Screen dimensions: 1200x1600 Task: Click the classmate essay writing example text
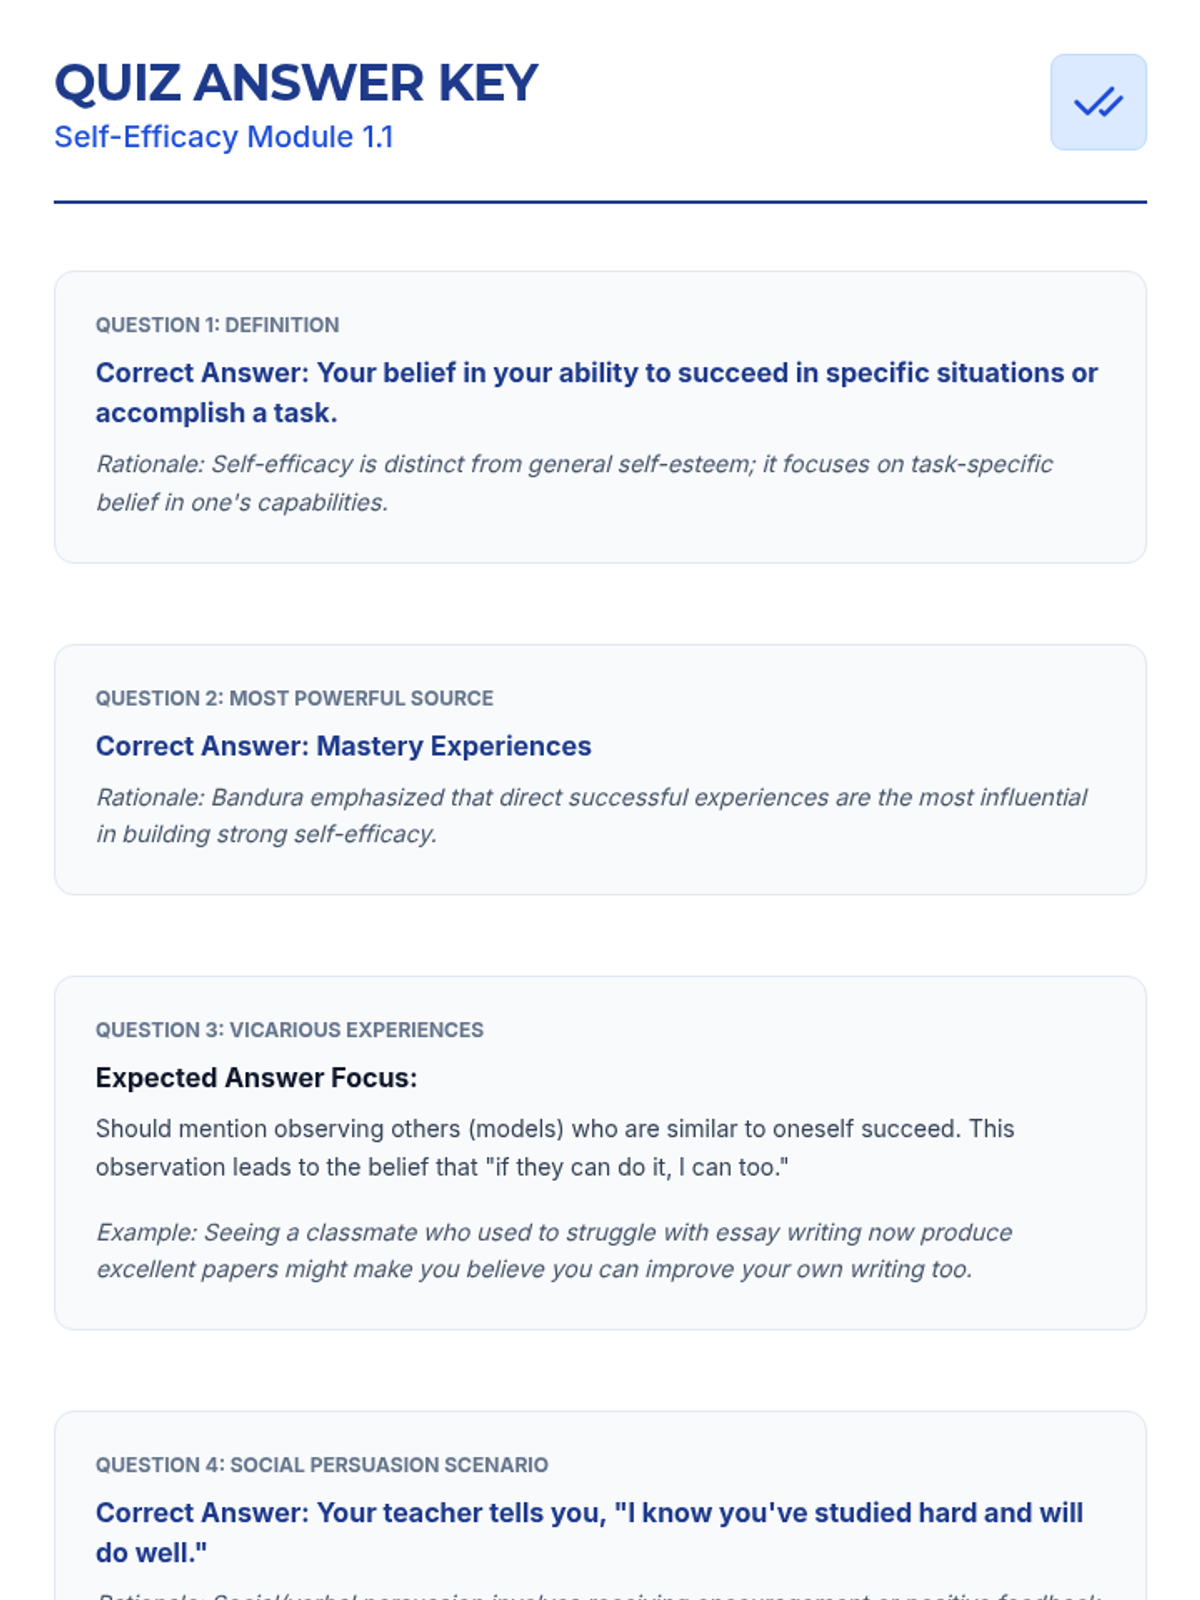[x=554, y=1250]
